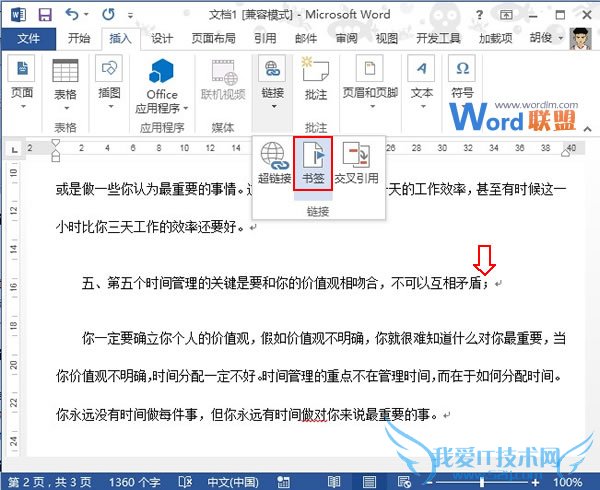Open the 页面布局 tab
The height and width of the screenshot is (490, 600).
click(x=213, y=39)
